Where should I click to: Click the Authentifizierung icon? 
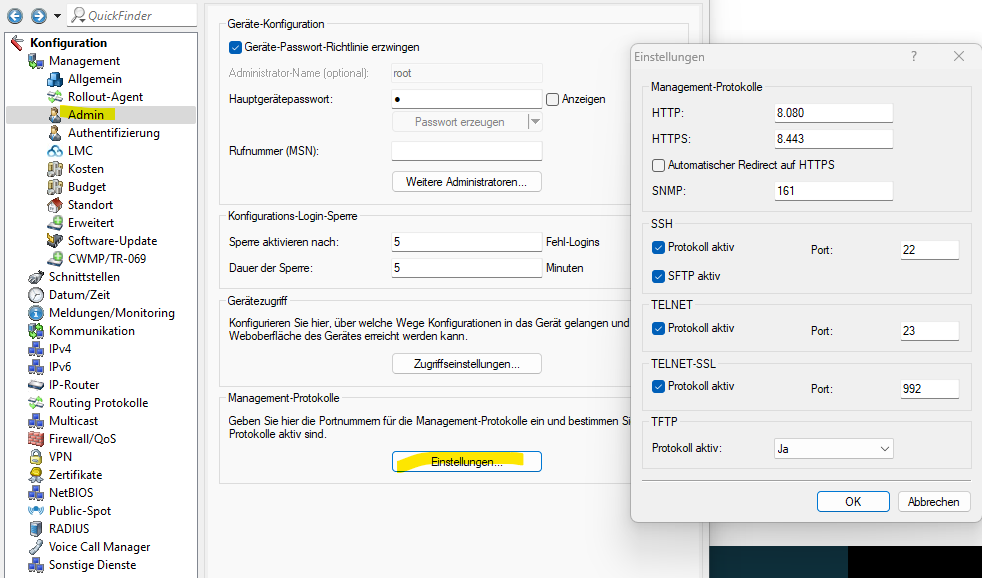[x=55, y=133]
